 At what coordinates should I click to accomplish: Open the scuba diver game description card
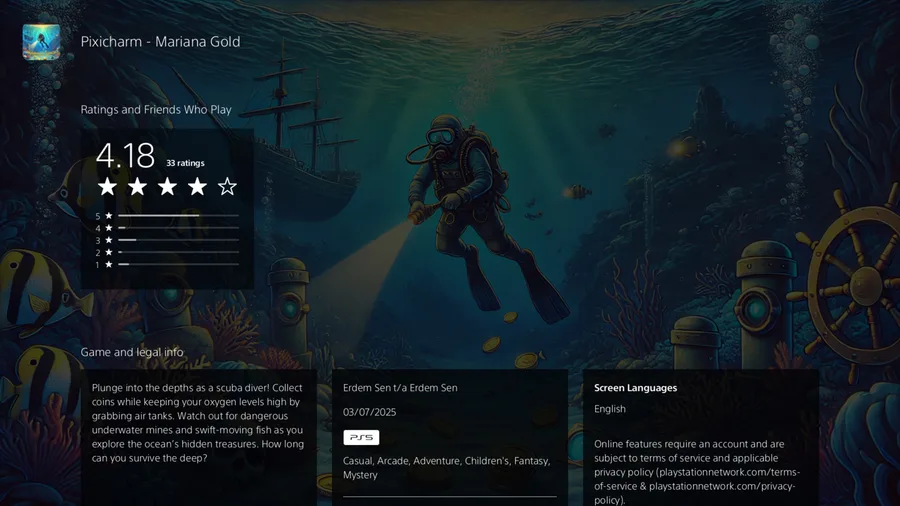click(x=198, y=438)
